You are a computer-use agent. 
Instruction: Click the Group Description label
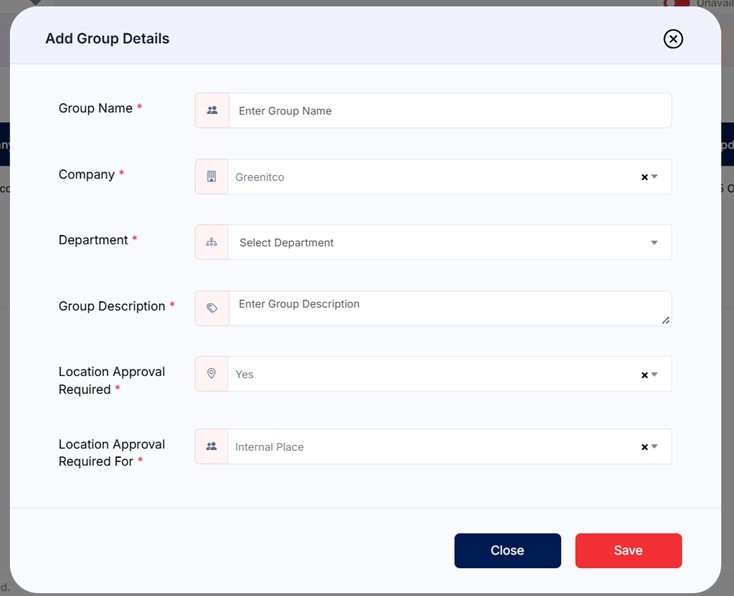[112, 306]
